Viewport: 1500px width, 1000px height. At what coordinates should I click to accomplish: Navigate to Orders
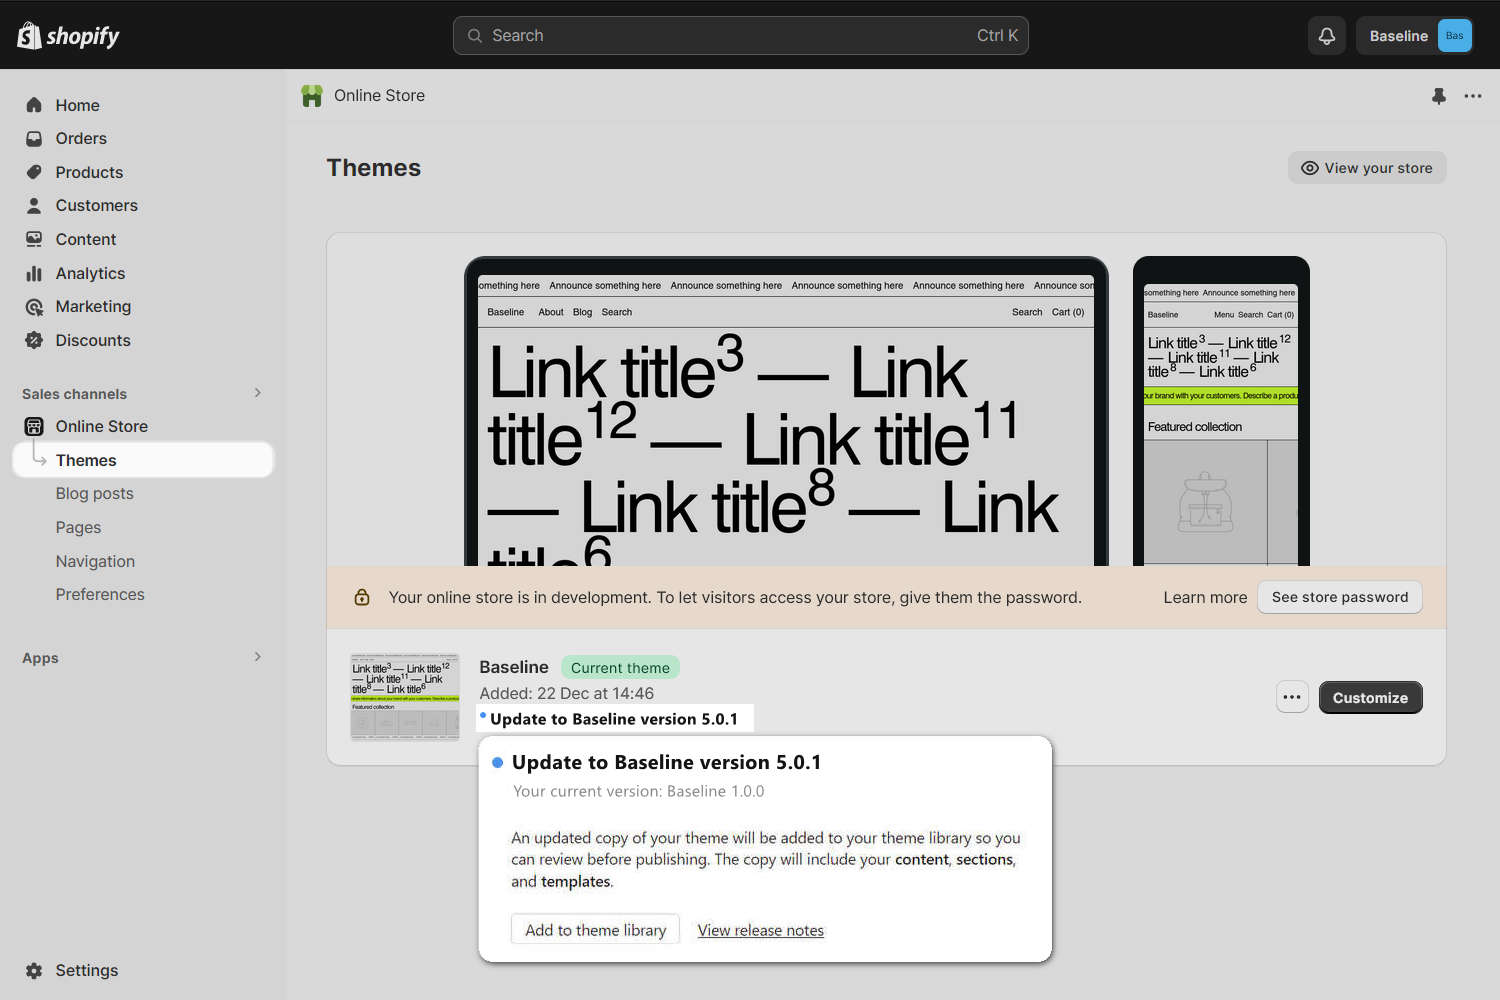tap(80, 138)
